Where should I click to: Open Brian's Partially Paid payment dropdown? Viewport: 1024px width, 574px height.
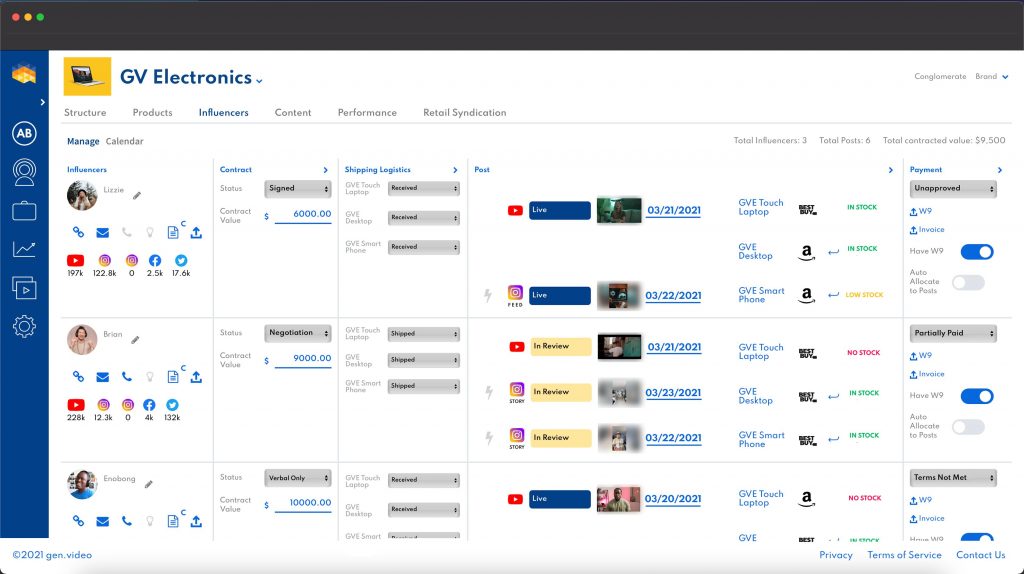point(953,333)
